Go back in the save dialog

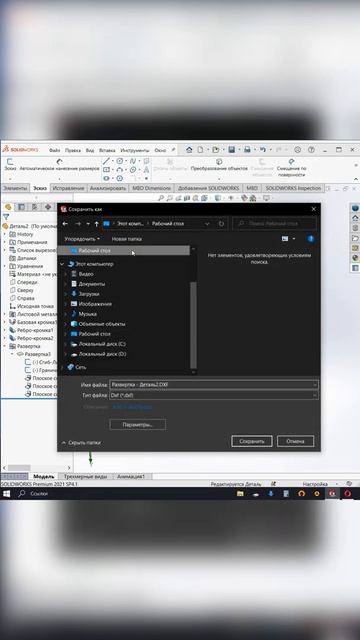[65, 224]
